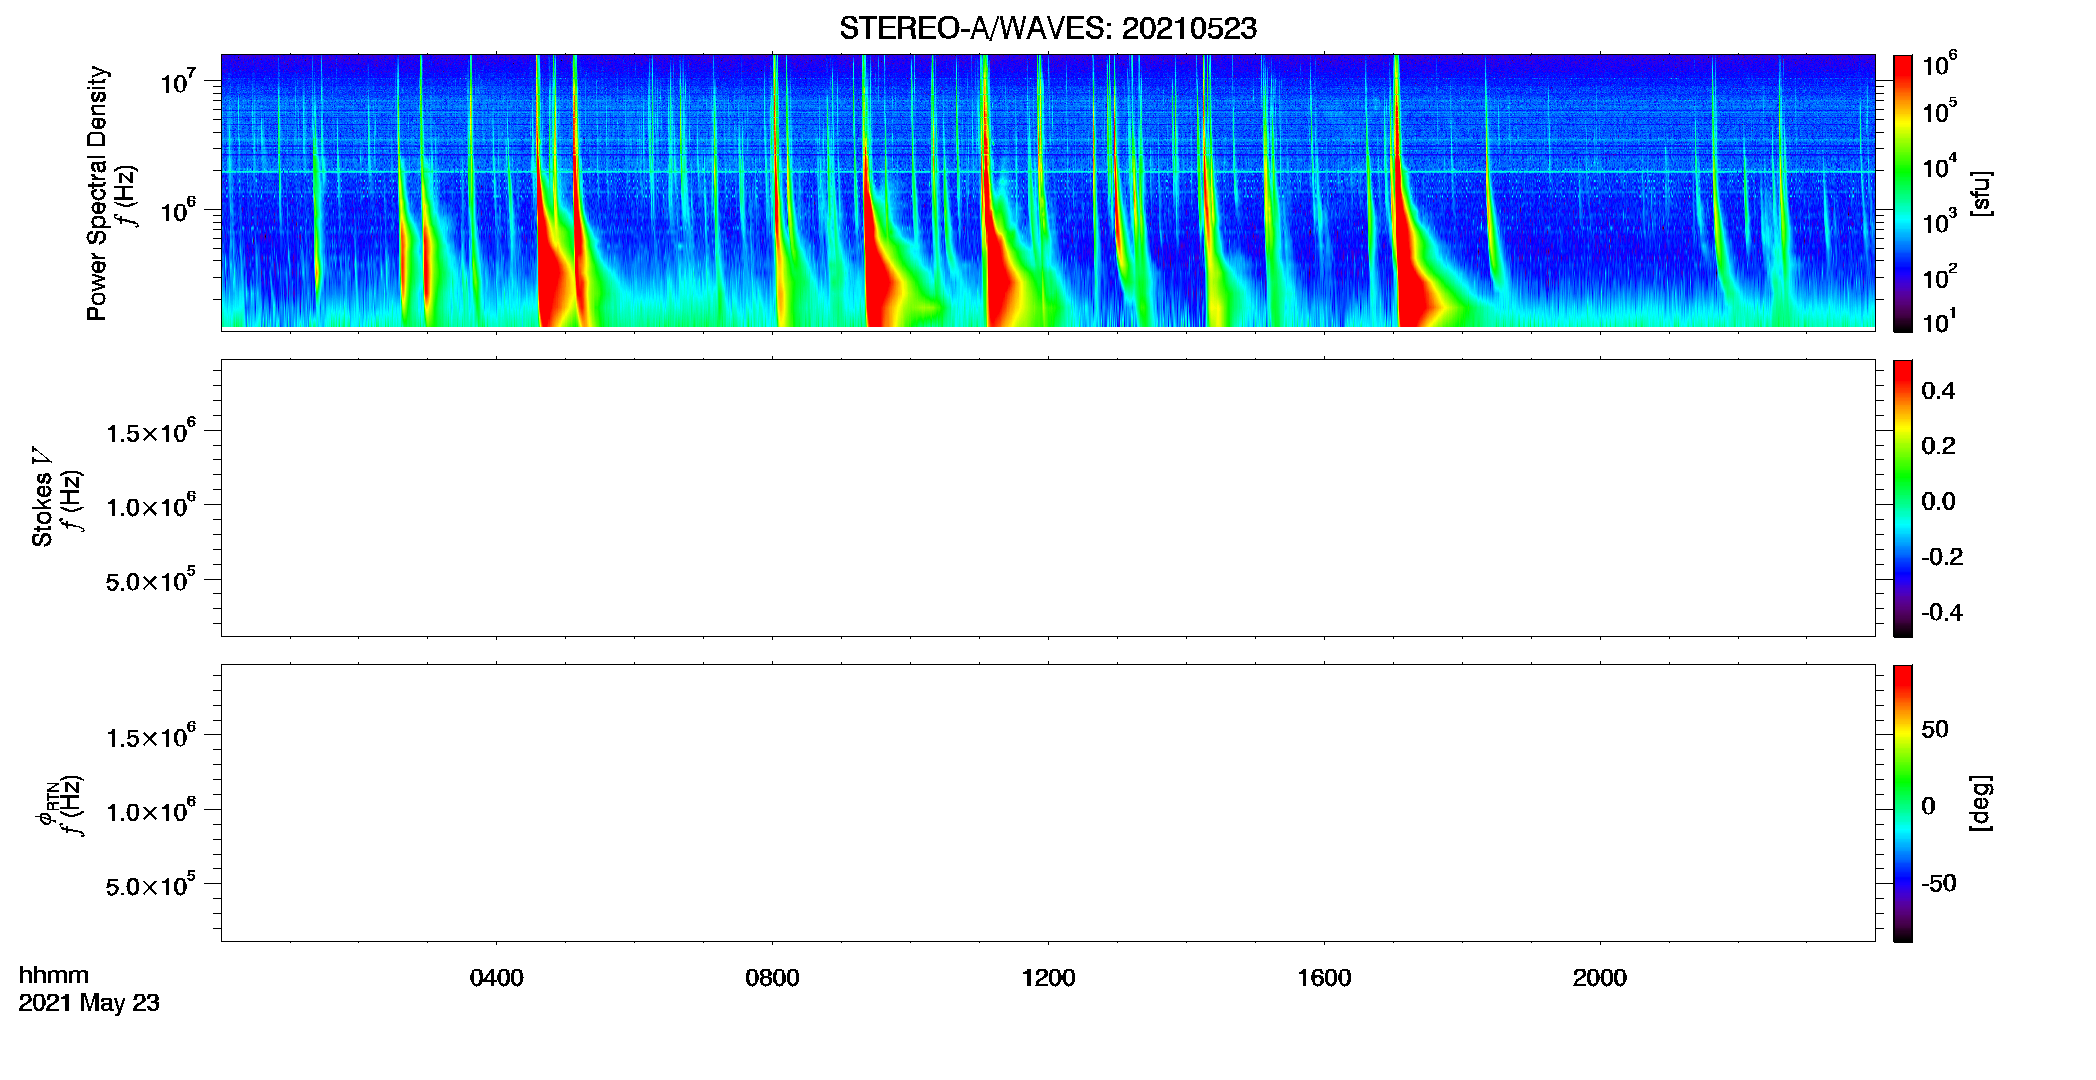2096x1080 pixels.
Task: Click the 0.4 tick on Stokes color bar
Action: [1938, 391]
